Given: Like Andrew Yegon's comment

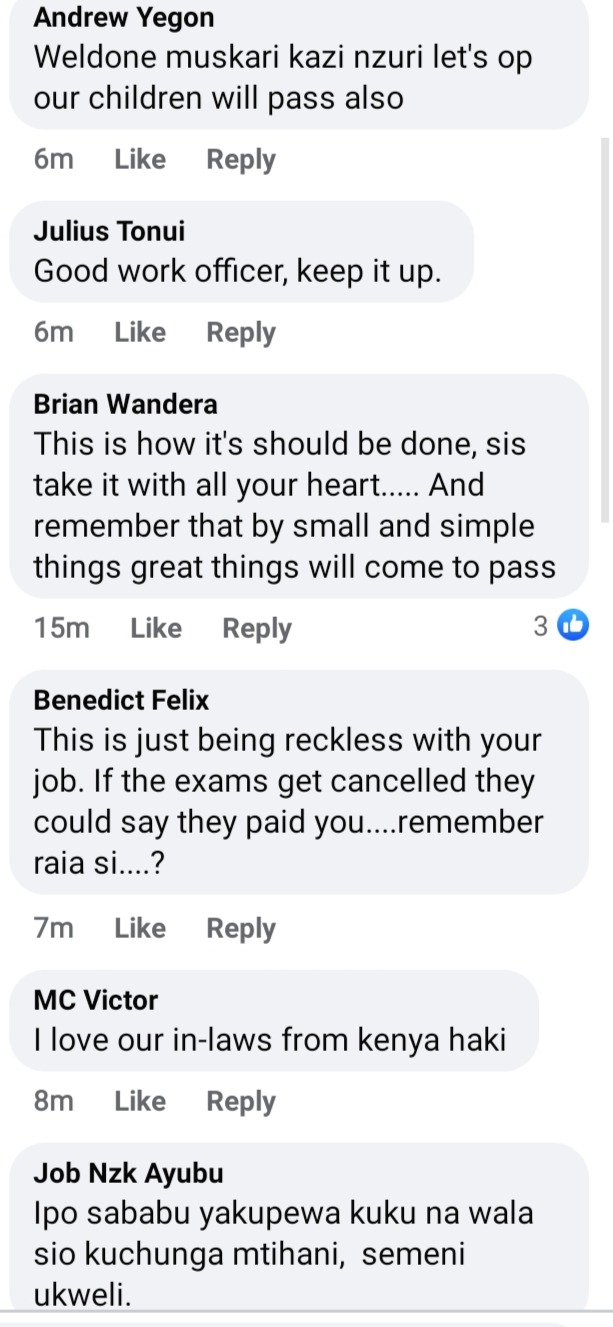Looking at the screenshot, I should 140,159.
